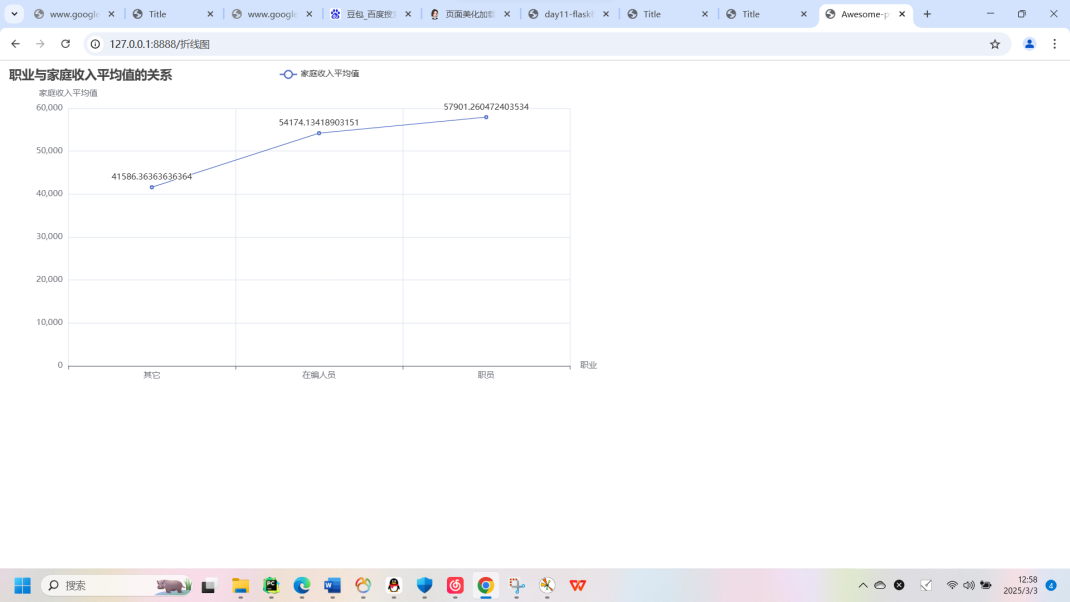
Task: Click the battery status icon in tray
Action: (x=986, y=586)
